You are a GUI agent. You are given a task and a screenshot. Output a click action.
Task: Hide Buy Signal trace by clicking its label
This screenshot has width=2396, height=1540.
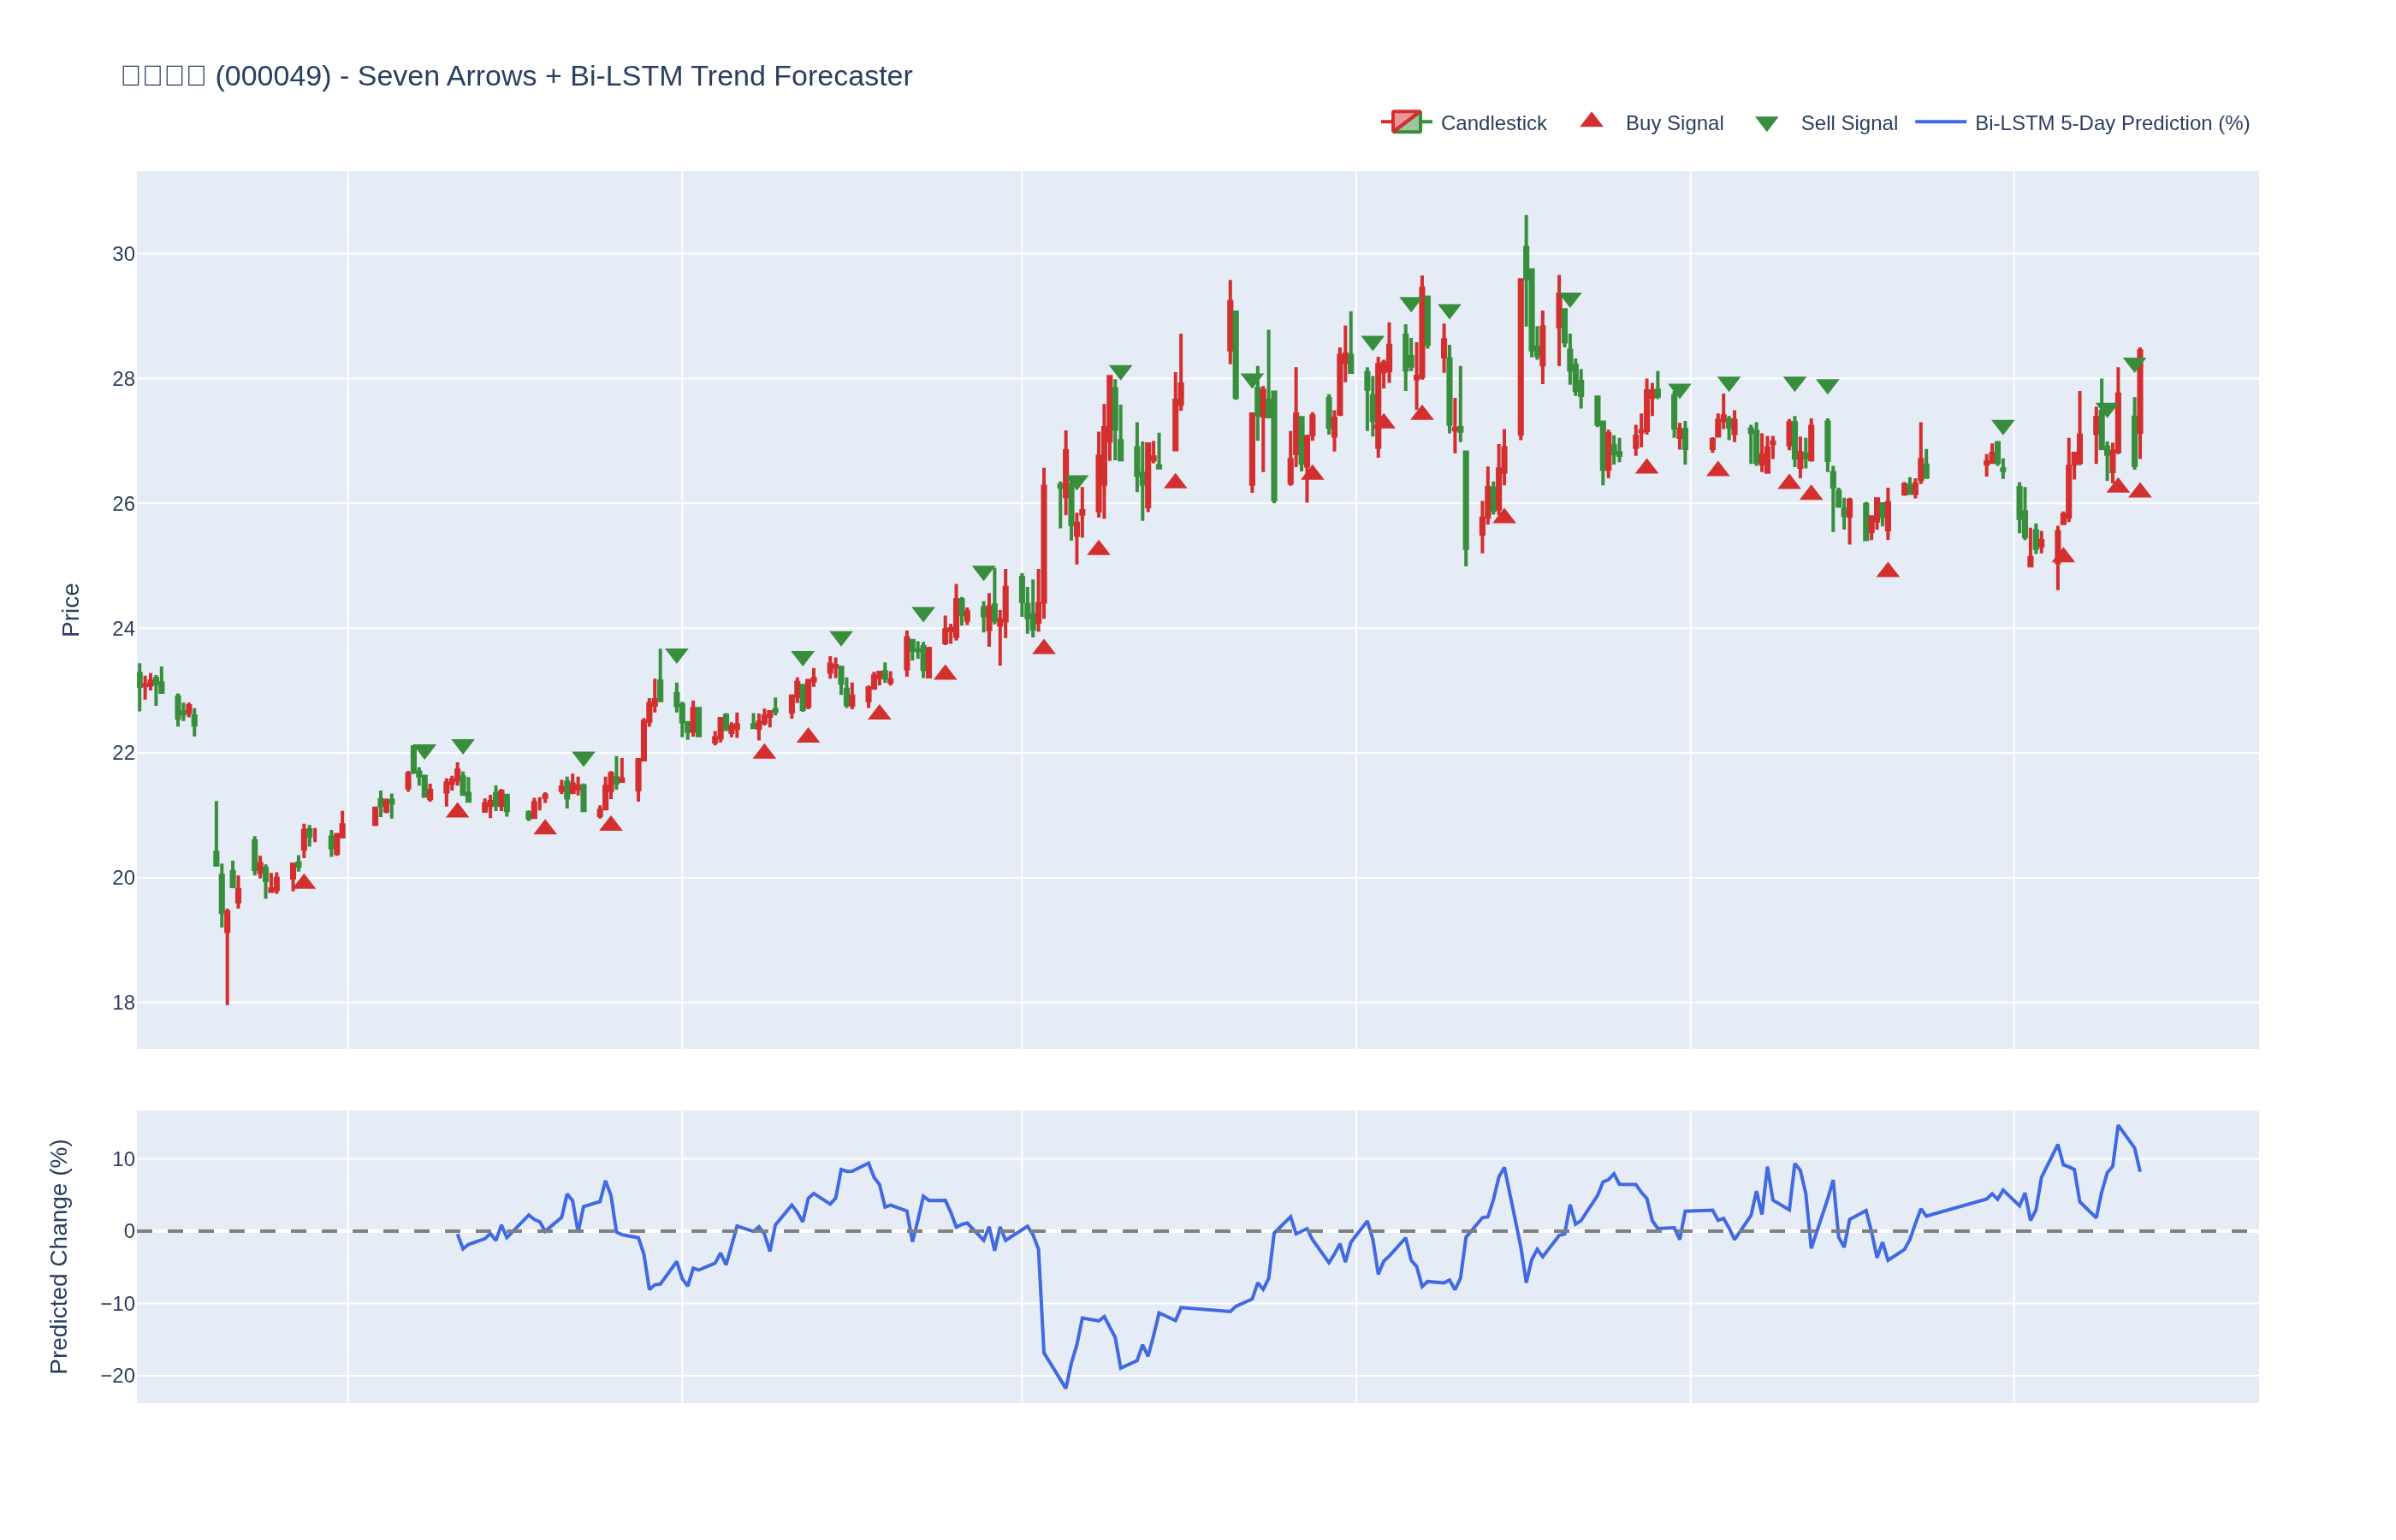pos(1673,123)
